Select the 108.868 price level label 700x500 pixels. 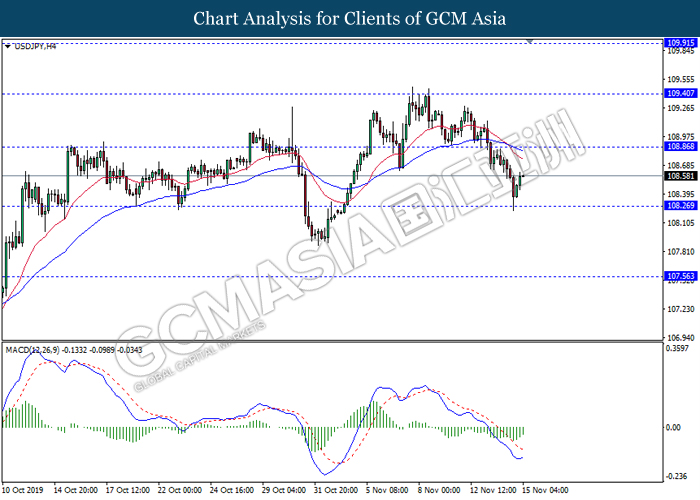680,146
